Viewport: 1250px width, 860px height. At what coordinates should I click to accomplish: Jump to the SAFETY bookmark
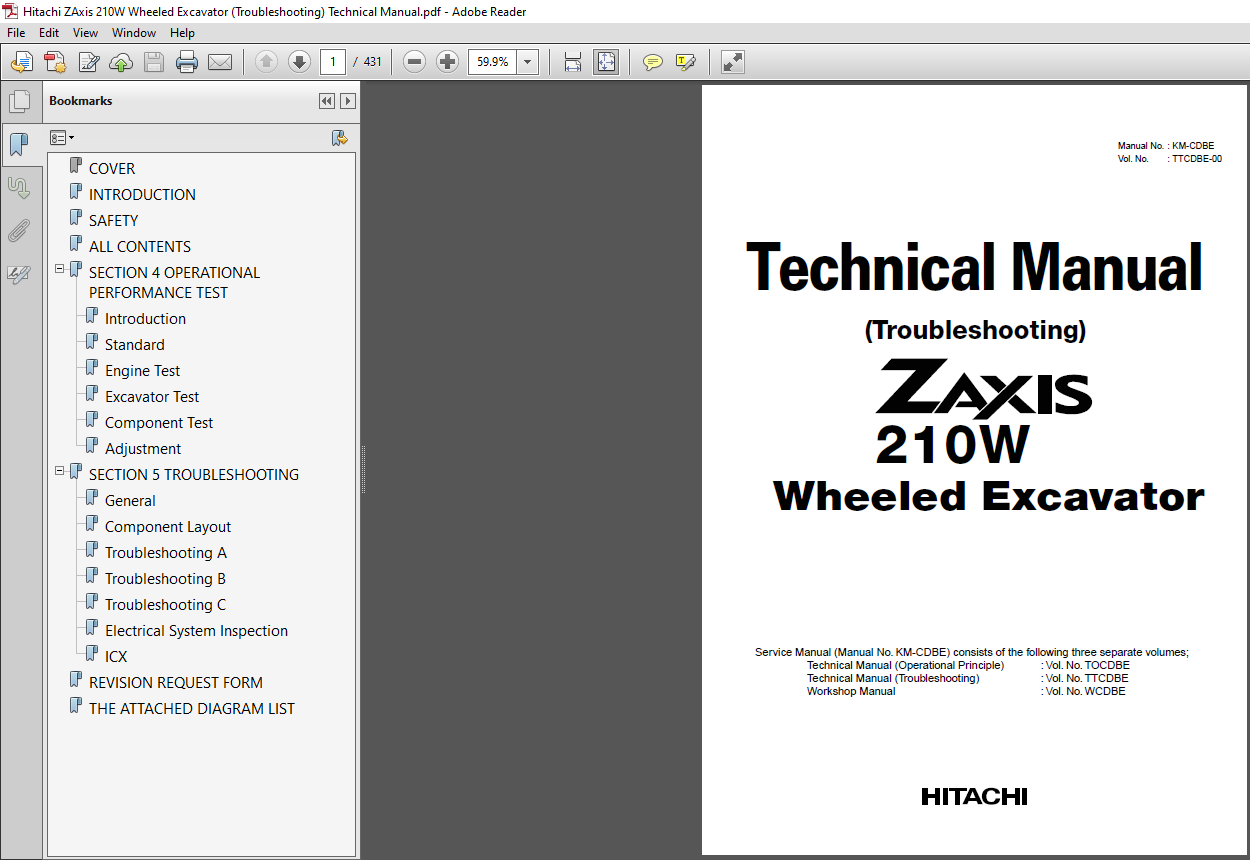point(114,221)
